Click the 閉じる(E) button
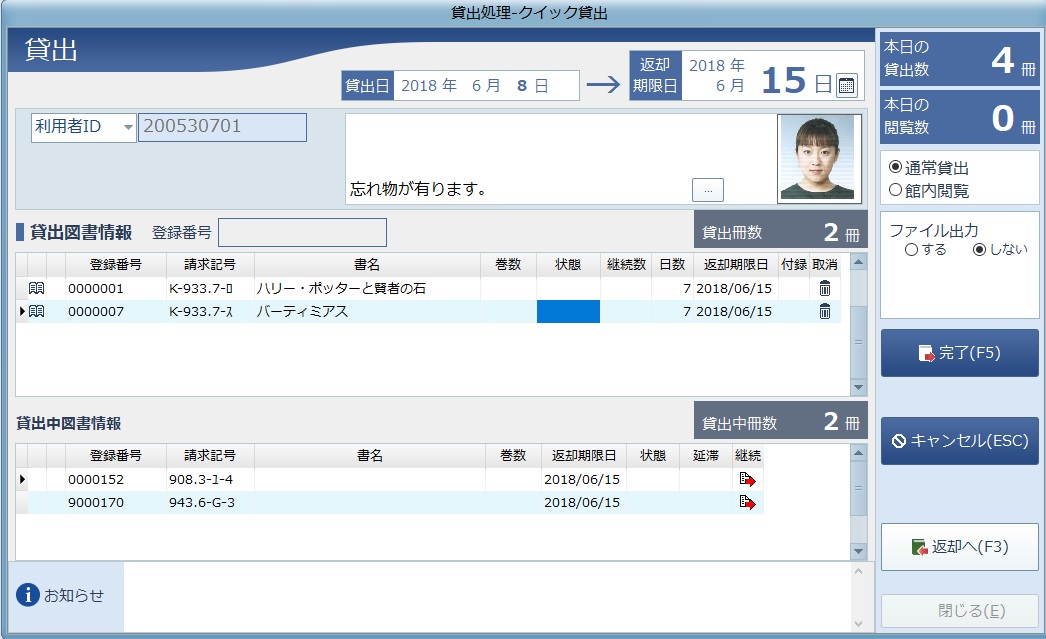 959,610
